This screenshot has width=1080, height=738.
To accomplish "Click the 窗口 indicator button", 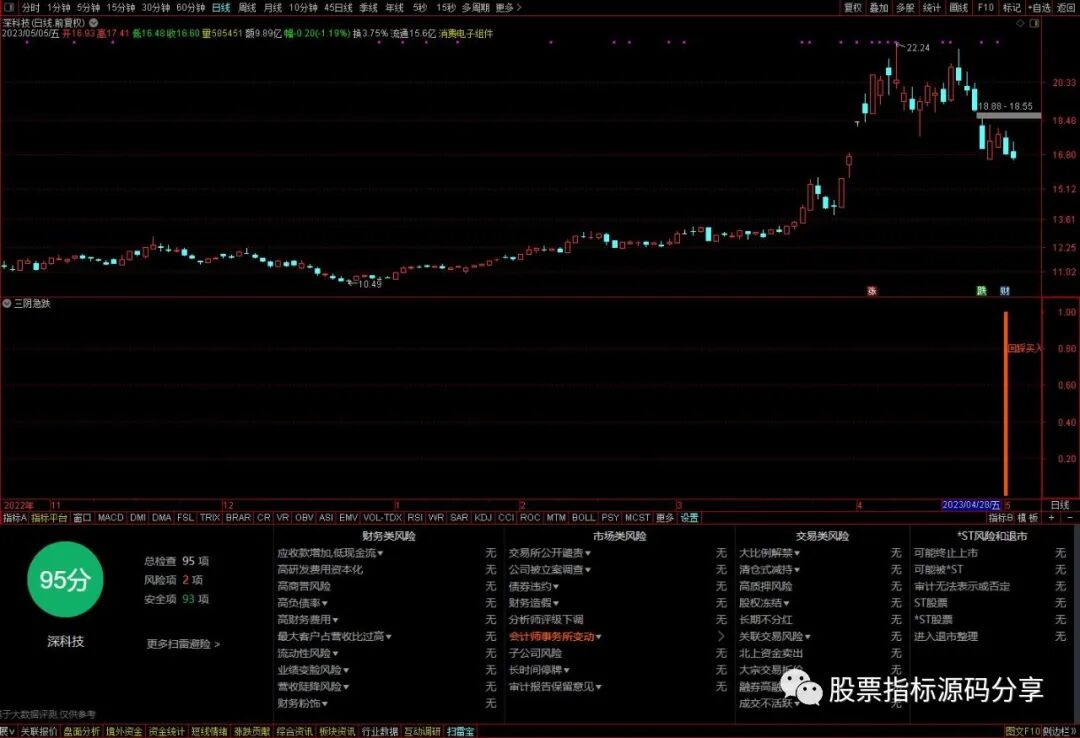I will 83,517.
